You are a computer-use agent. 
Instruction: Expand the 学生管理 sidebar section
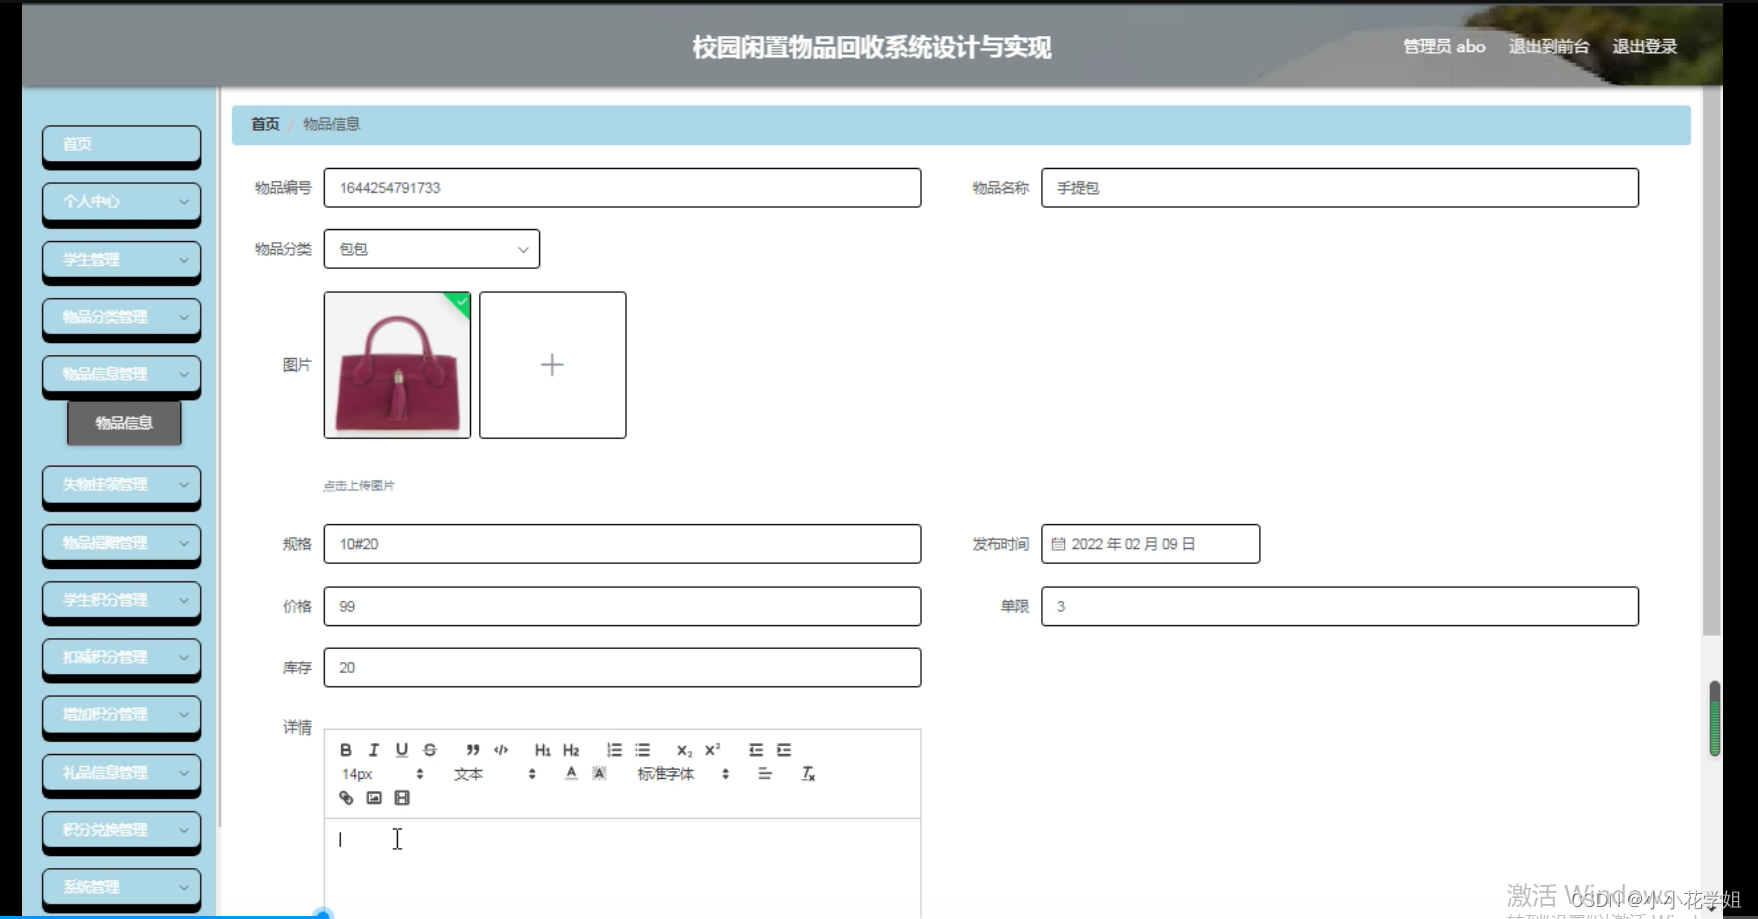(121, 261)
